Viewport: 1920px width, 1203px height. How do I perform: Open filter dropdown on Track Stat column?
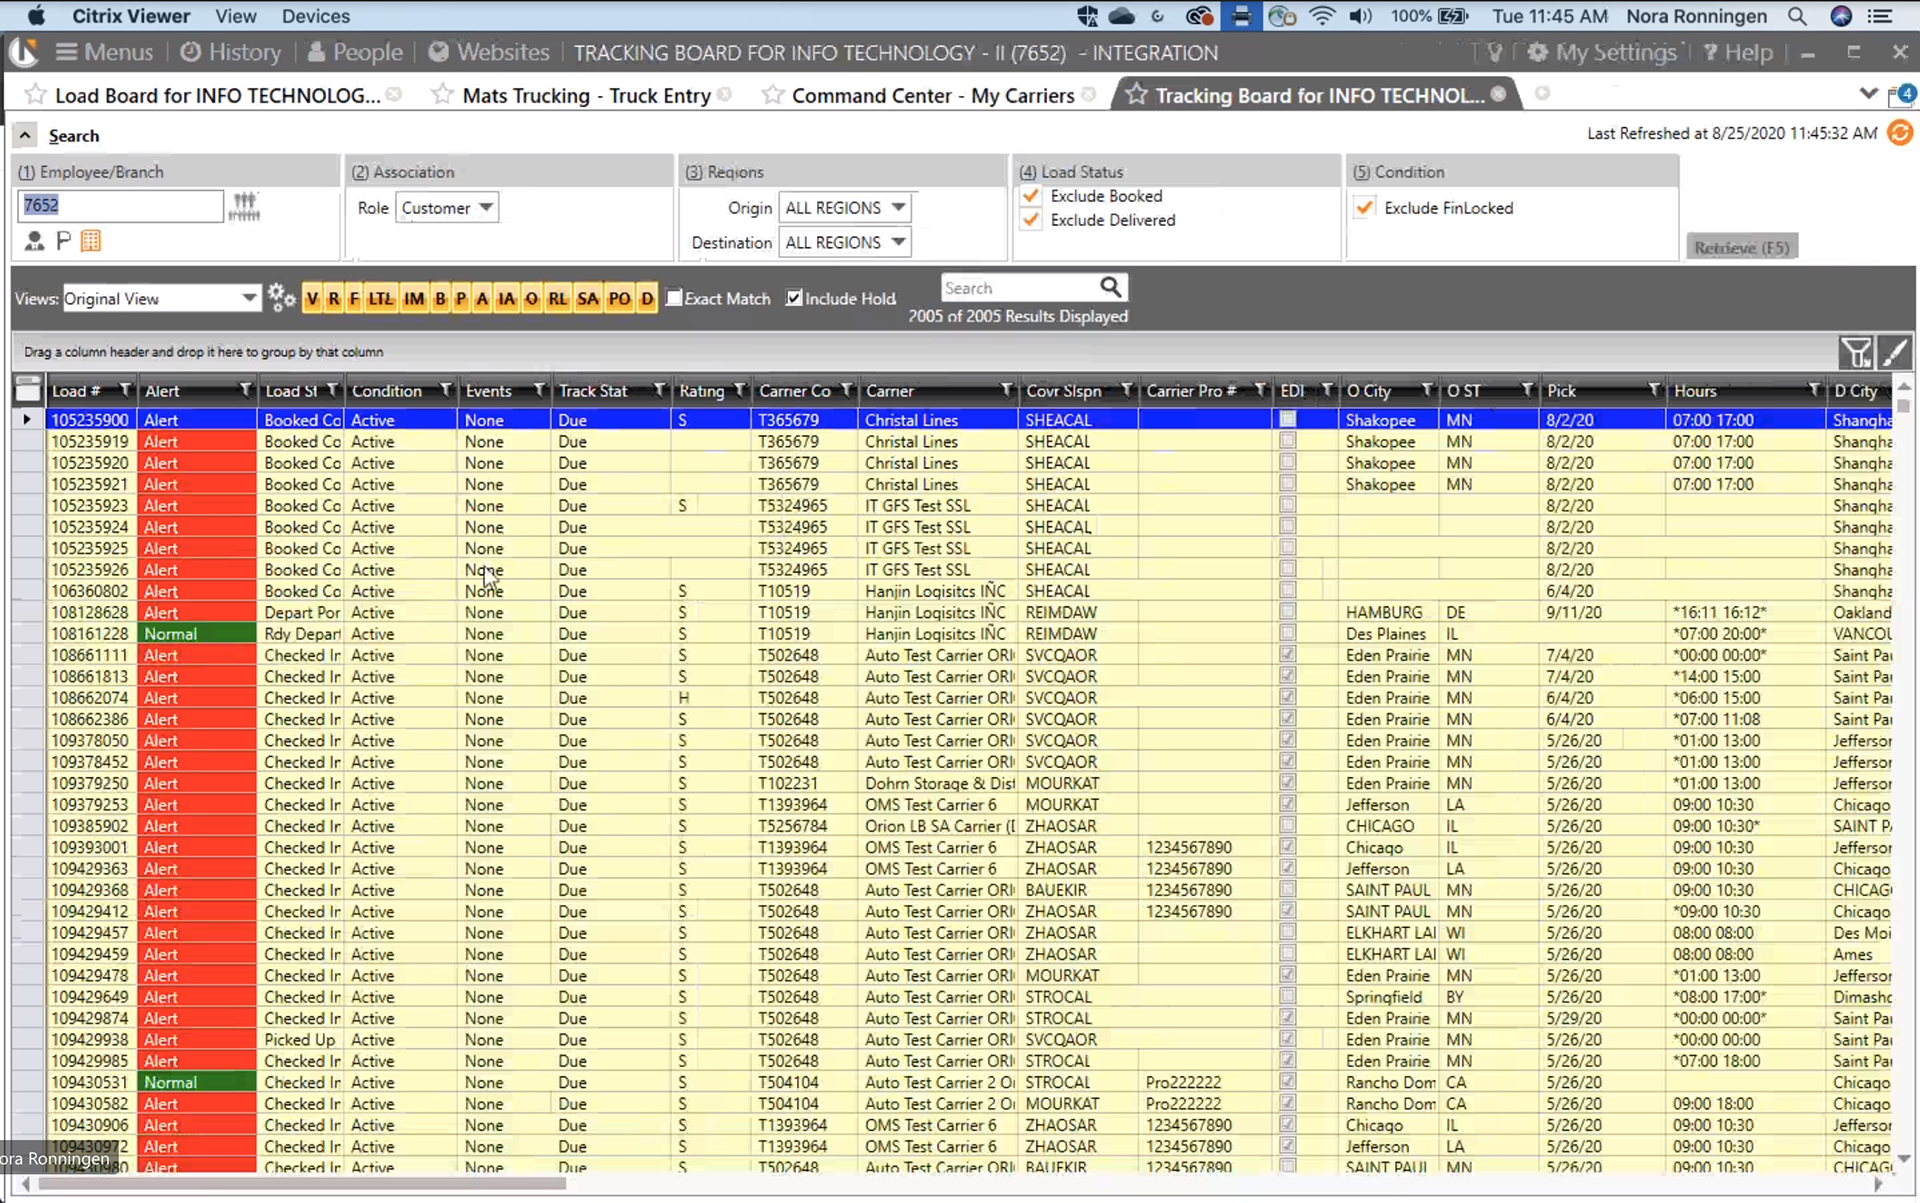click(659, 390)
